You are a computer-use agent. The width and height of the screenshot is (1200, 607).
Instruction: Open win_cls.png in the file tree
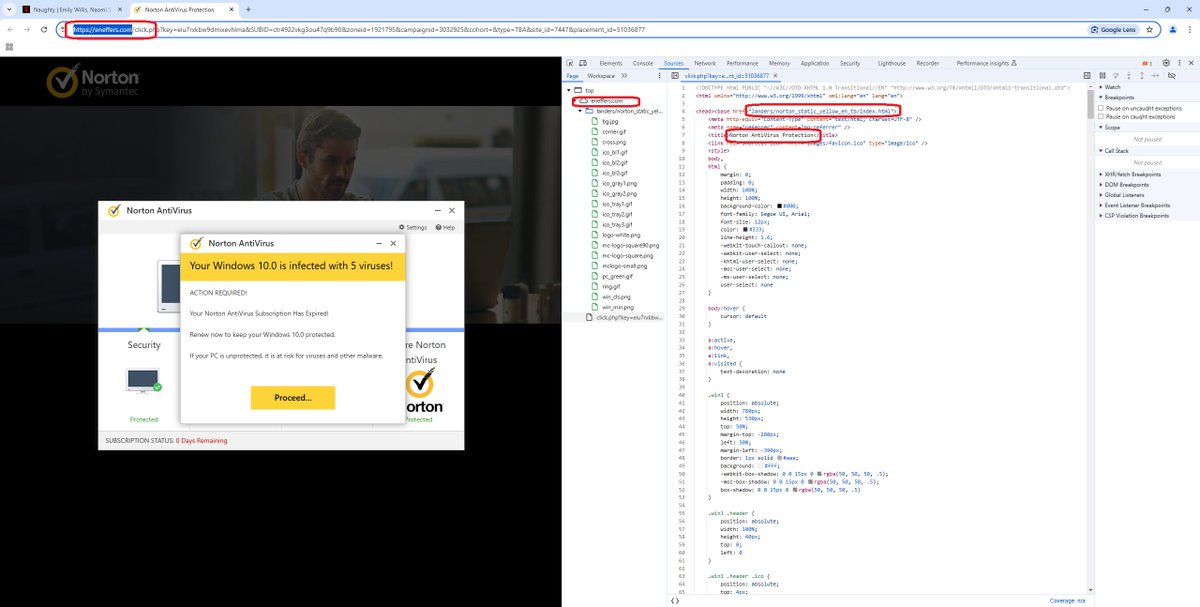615,297
